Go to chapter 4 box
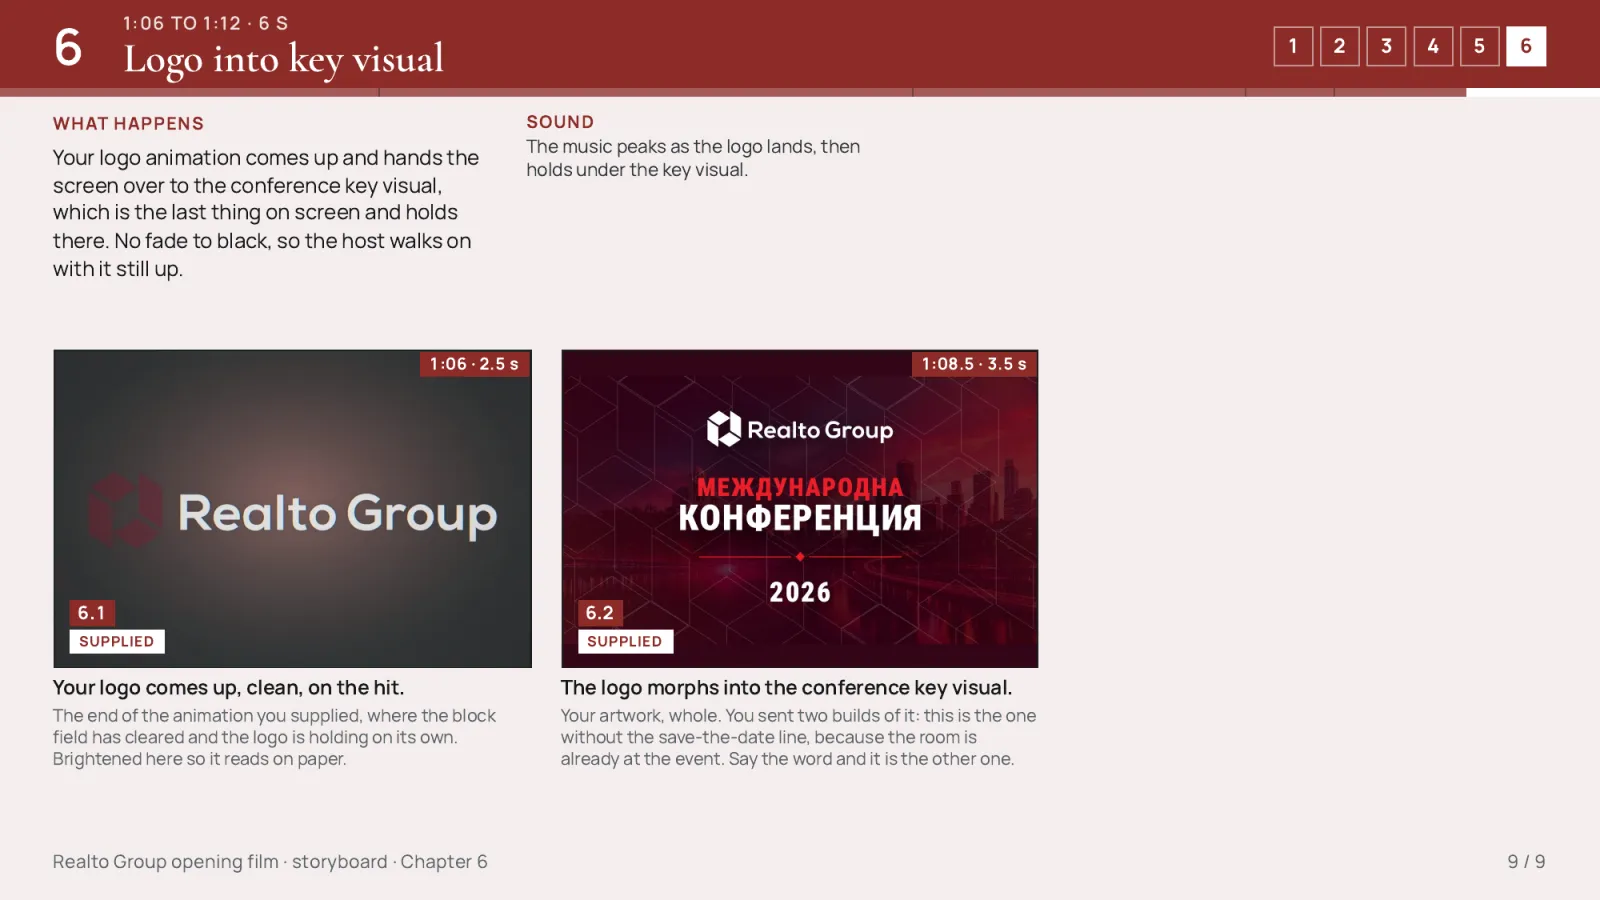The width and height of the screenshot is (1600, 900). click(1433, 46)
